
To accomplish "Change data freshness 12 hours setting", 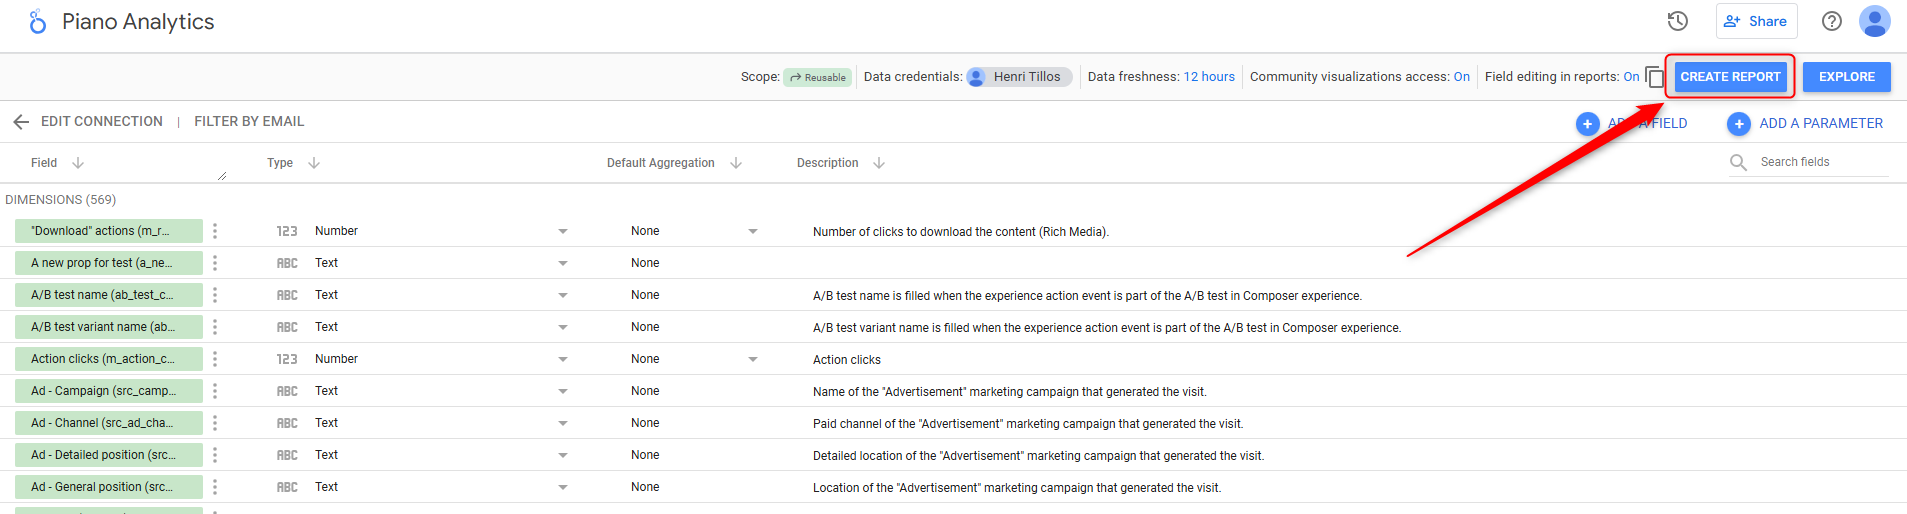I will tap(1208, 77).
